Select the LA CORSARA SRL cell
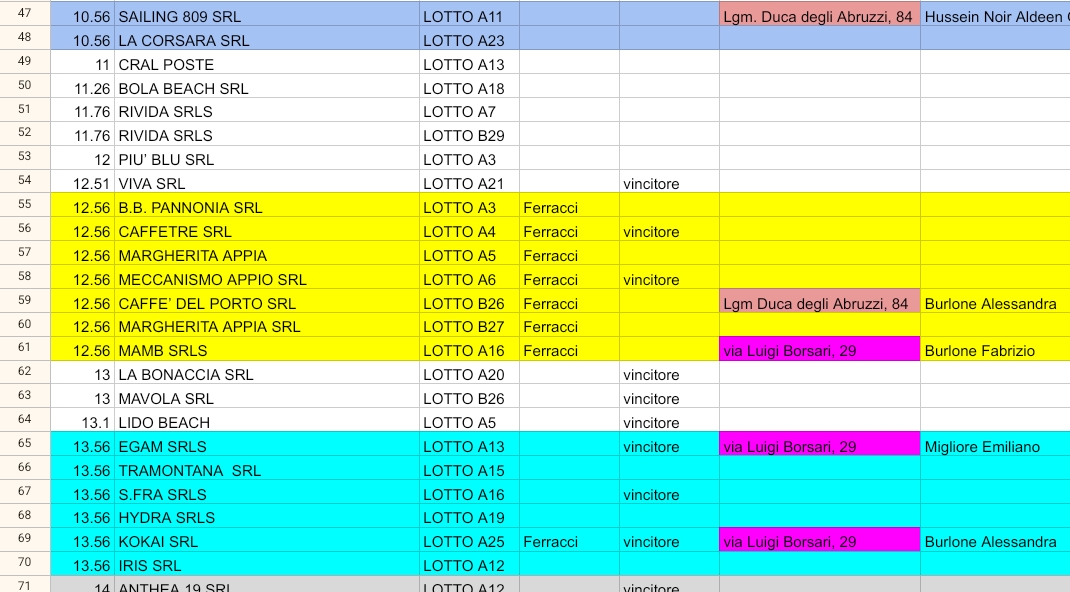The width and height of the screenshot is (1070, 592). 266,41
